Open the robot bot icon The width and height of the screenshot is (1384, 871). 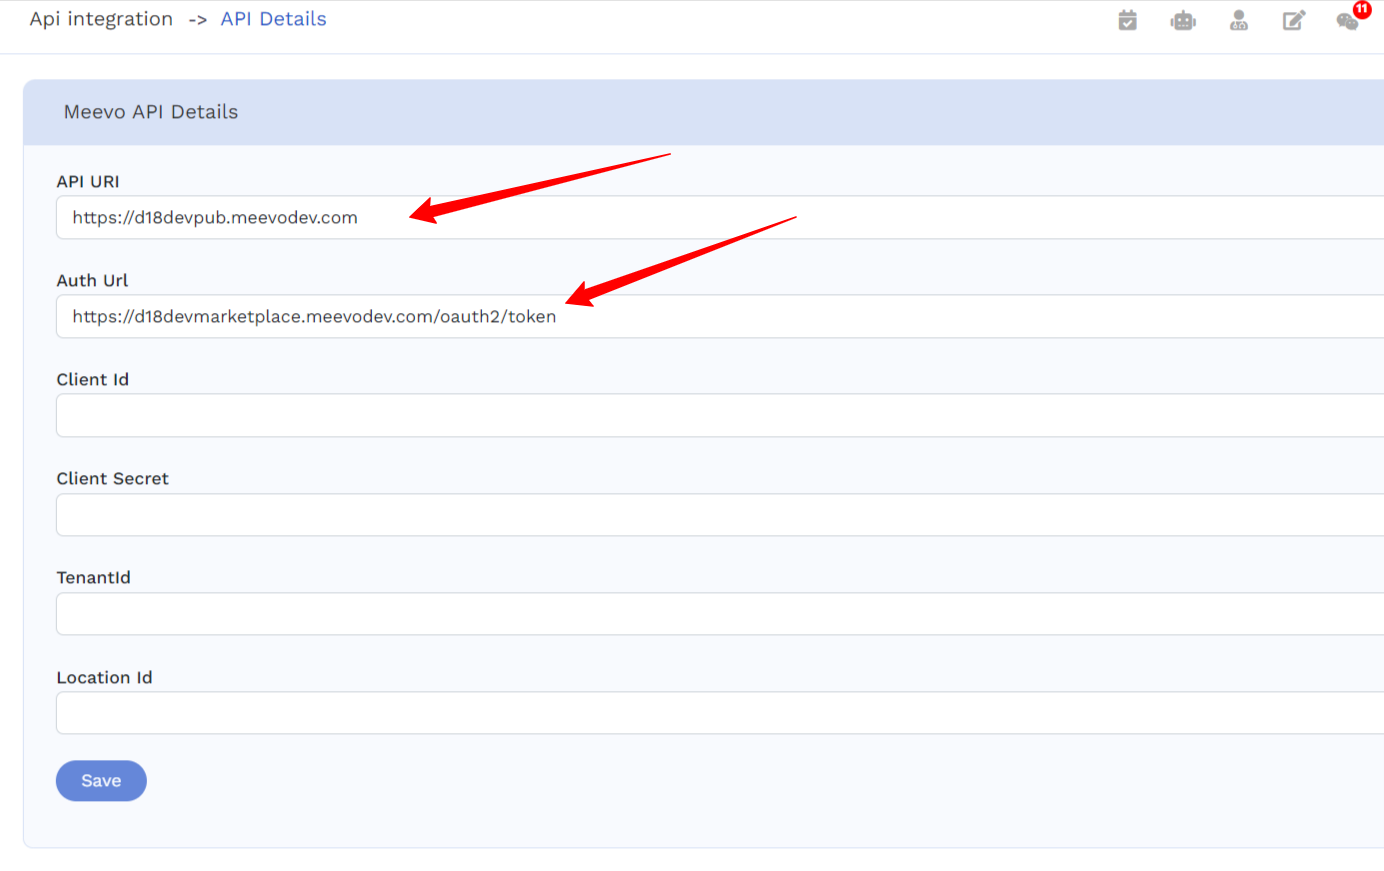coord(1183,20)
